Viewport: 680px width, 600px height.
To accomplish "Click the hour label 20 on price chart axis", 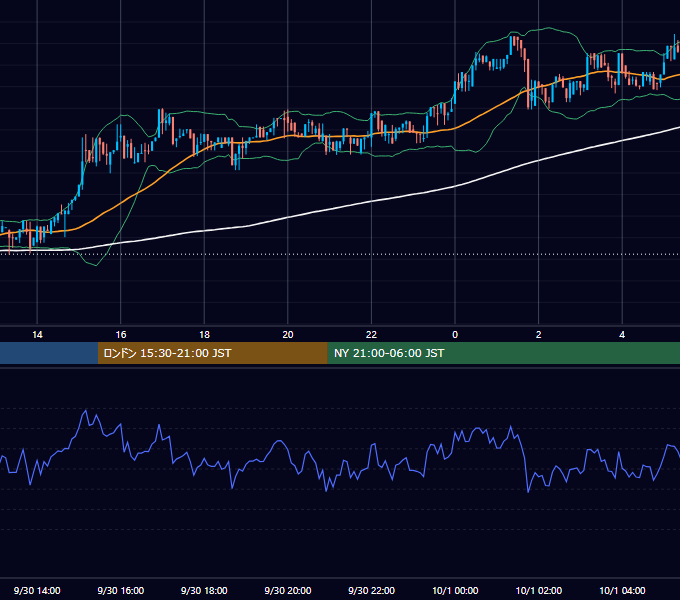I will (x=288, y=335).
